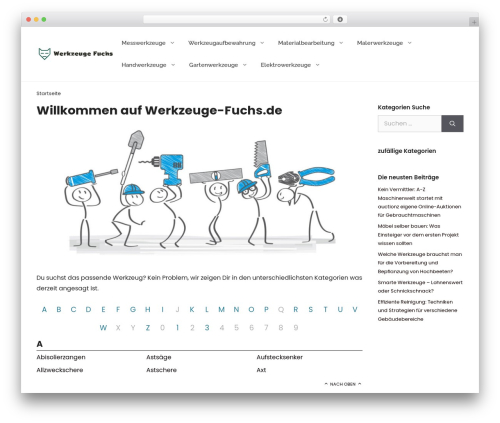Open the Elektrowerkzeuge menu item
This screenshot has height=423, width=500.
tap(286, 65)
